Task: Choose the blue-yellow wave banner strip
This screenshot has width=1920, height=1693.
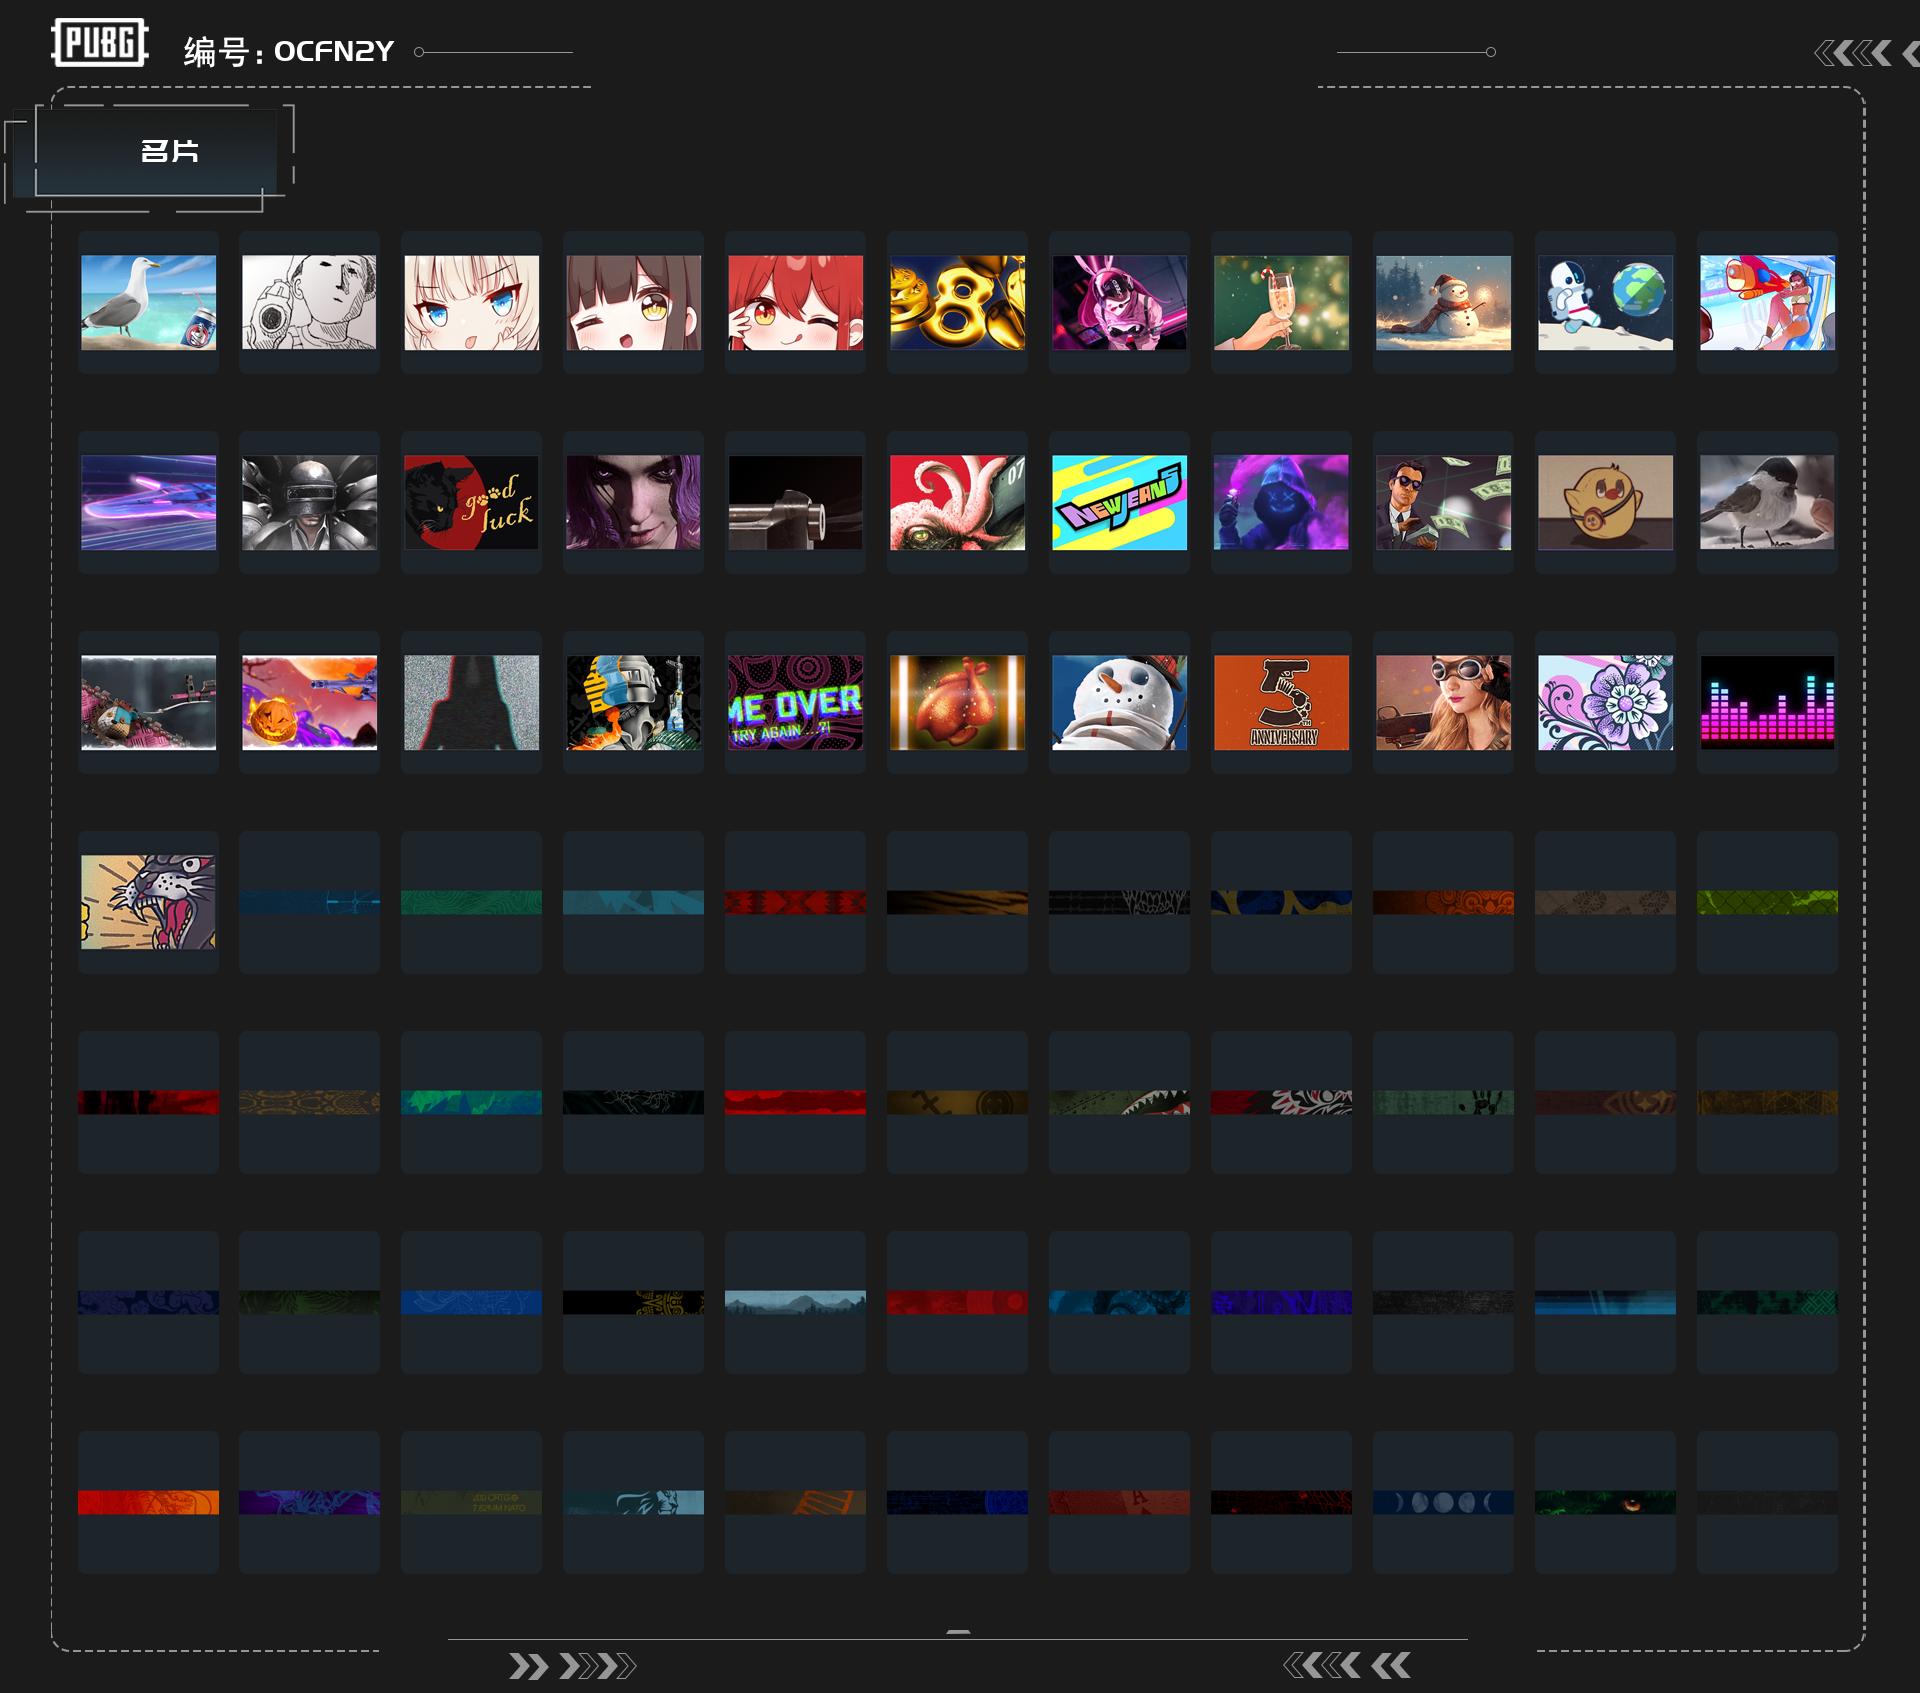Action: (x=1282, y=902)
